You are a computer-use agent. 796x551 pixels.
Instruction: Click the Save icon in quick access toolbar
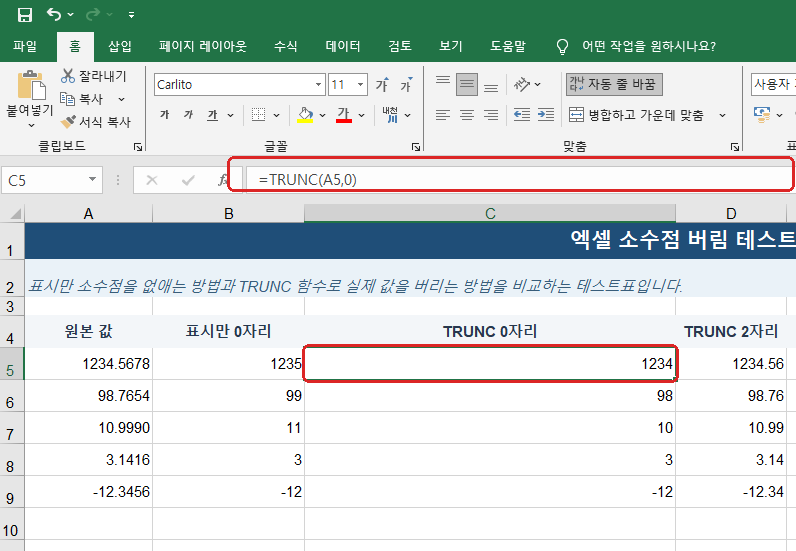click(x=24, y=15)
